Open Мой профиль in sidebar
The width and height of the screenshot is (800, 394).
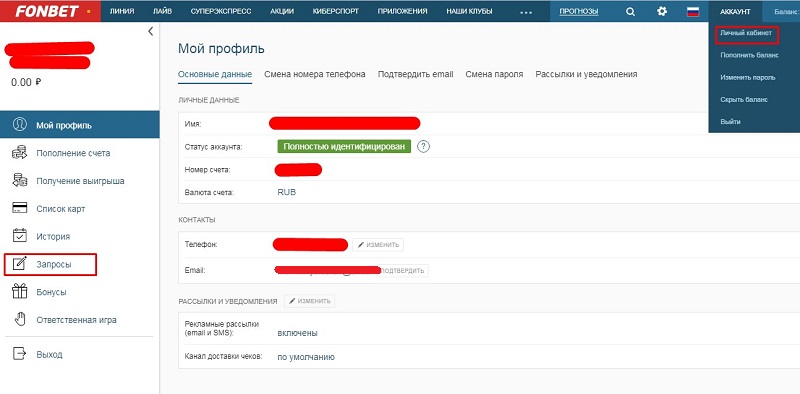(x=80, y=125)
